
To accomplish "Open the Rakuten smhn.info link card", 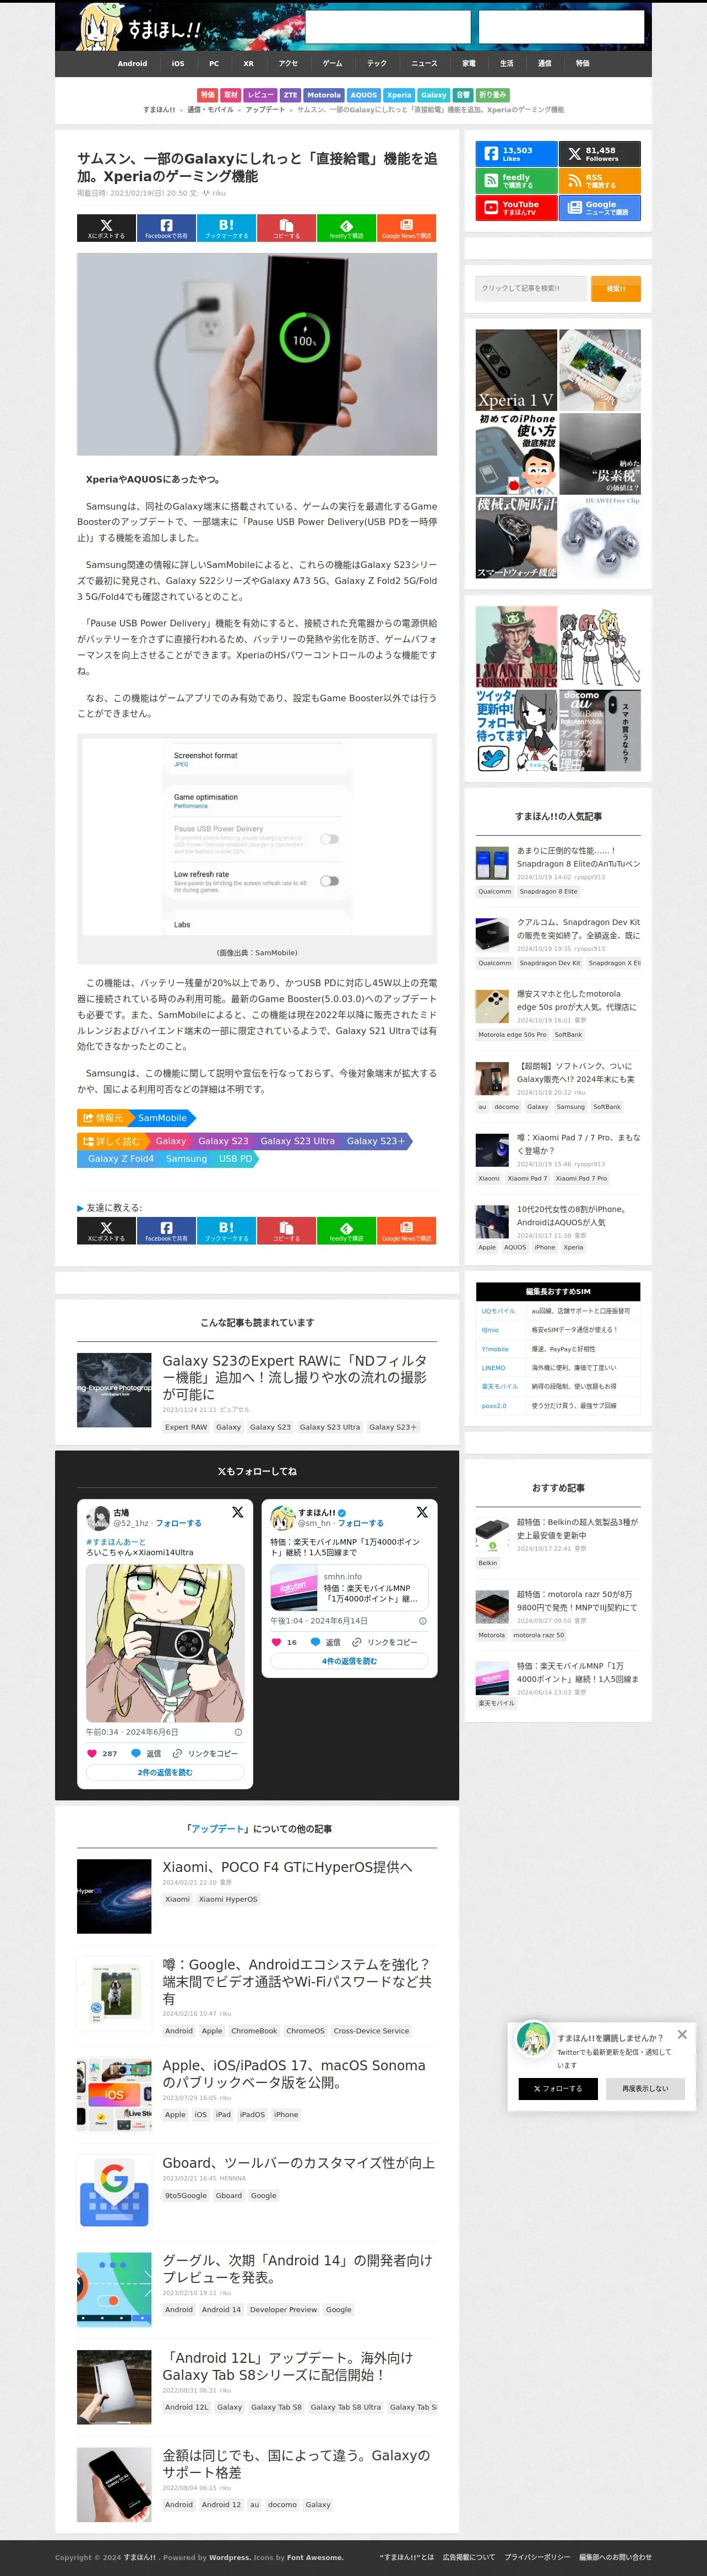I will (349, 1588).
